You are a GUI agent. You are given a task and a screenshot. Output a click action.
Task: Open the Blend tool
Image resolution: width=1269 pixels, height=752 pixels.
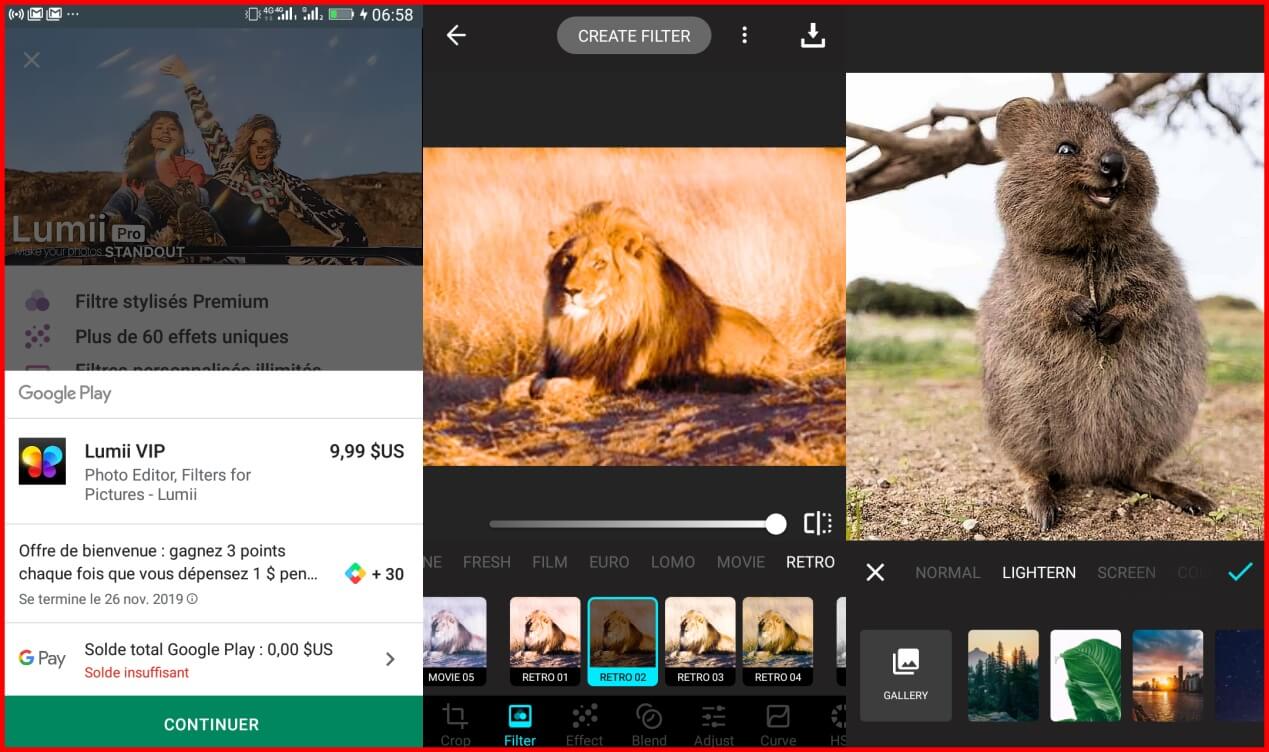pyautogui.click(x=649, y=724)
